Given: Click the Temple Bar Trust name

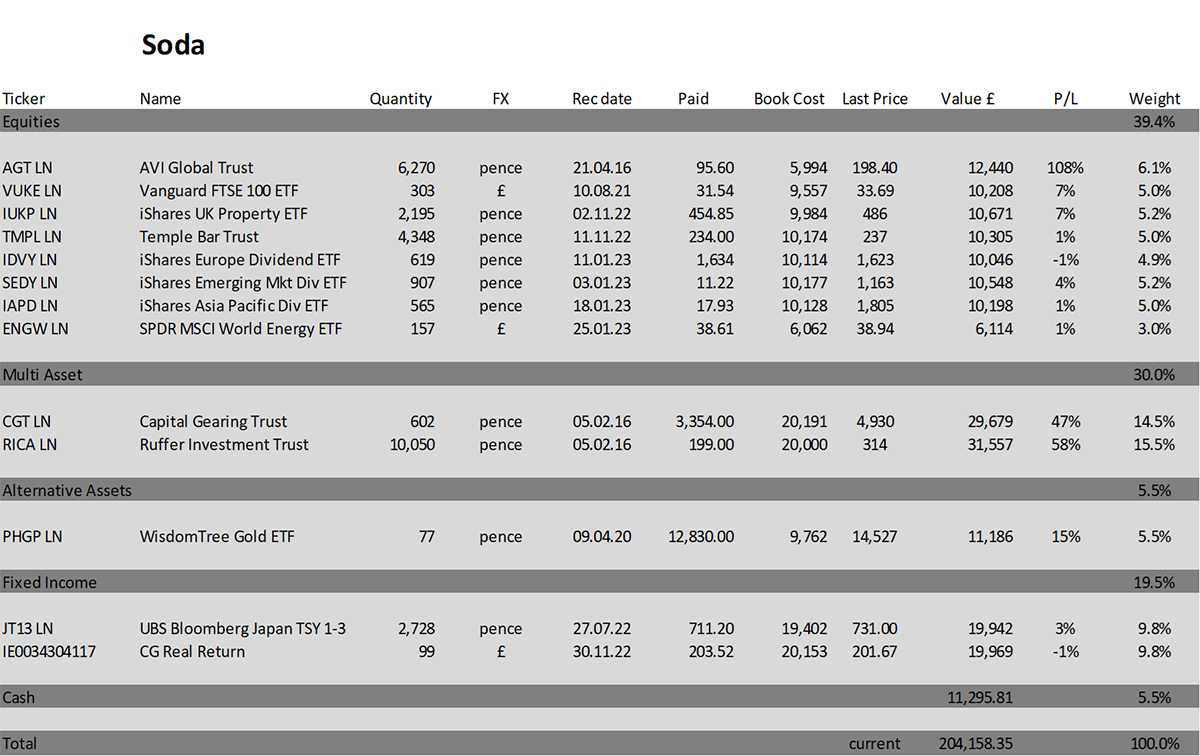Looking at the screenshot, I should point(199,237).
